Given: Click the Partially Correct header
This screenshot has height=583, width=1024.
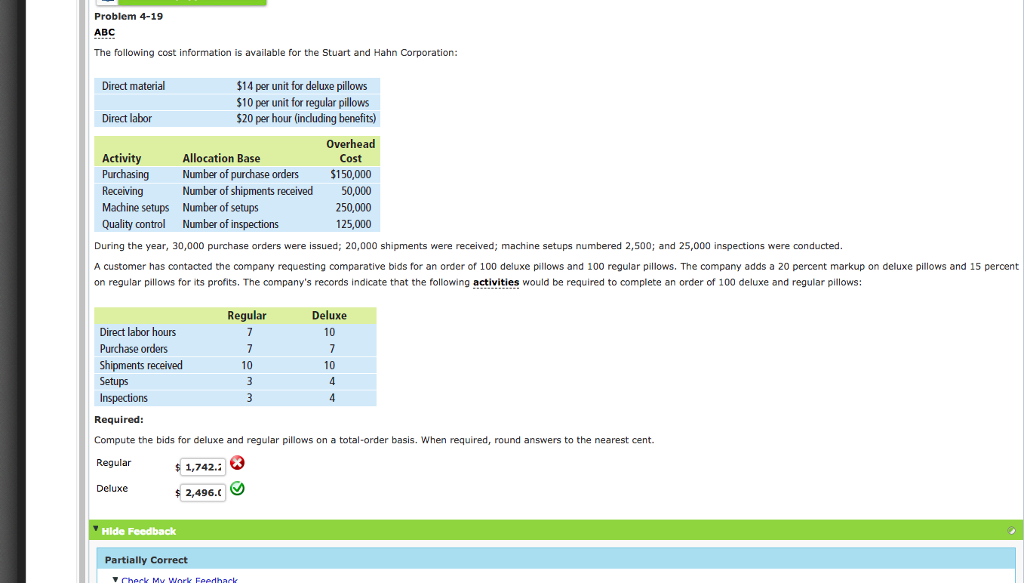Looking at the screenshot, I should (x=144, y=559).
